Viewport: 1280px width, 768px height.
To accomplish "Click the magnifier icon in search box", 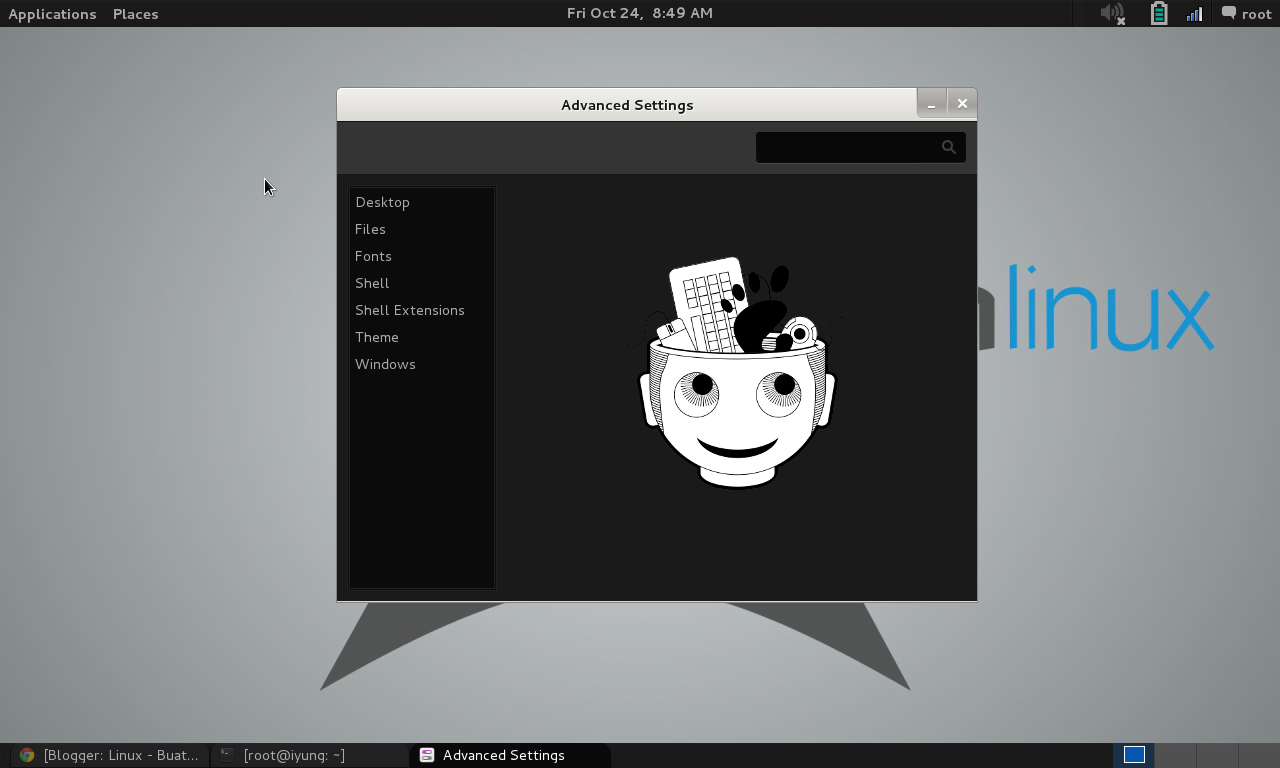I will 948,147.
